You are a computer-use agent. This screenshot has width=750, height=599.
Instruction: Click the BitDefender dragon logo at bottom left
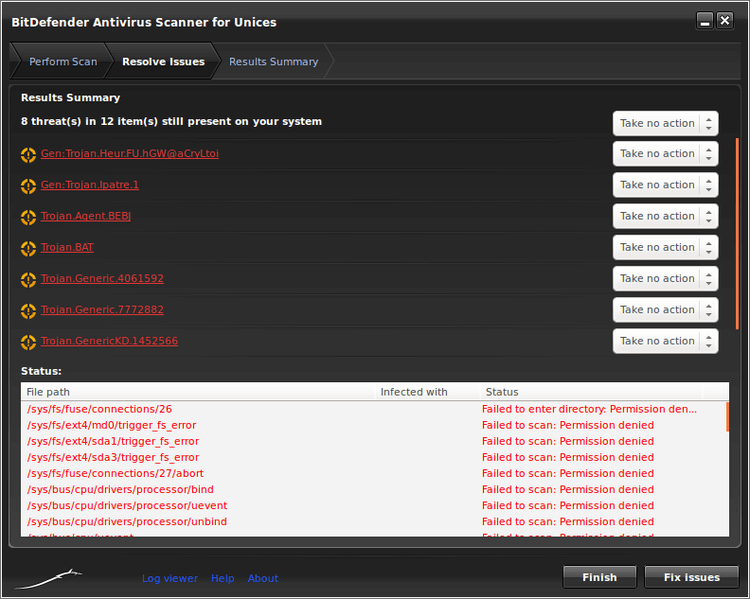click(48, 578)
